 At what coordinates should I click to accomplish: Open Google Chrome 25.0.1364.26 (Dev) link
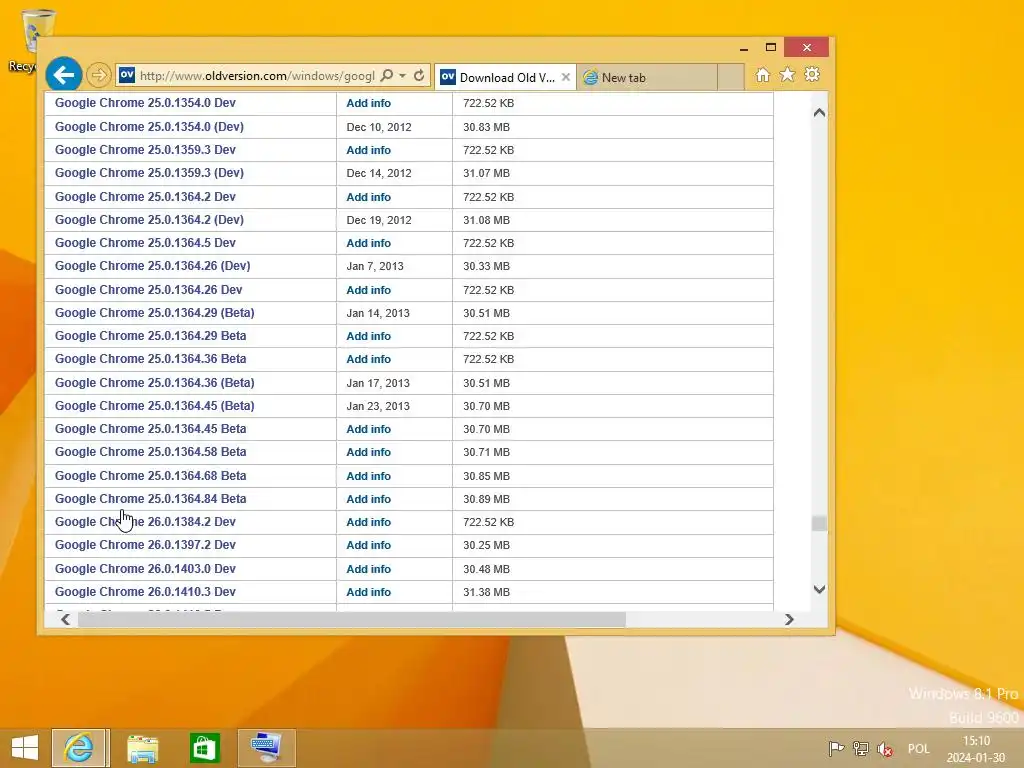pyautogui.click(x=152, y=266)
